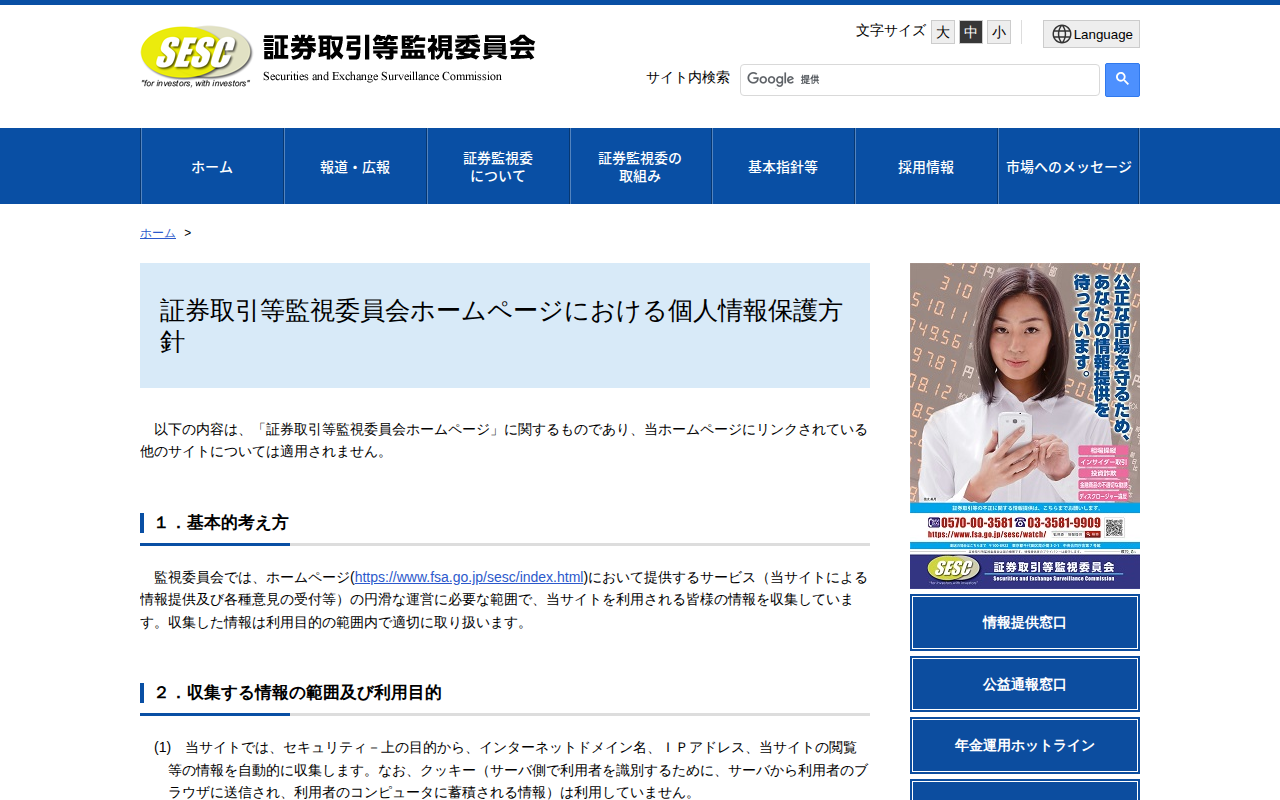Keep 中 text size selected
The height and width of the screenshot is (800, 1280).
pyautogui.click(x=969, y=31)
